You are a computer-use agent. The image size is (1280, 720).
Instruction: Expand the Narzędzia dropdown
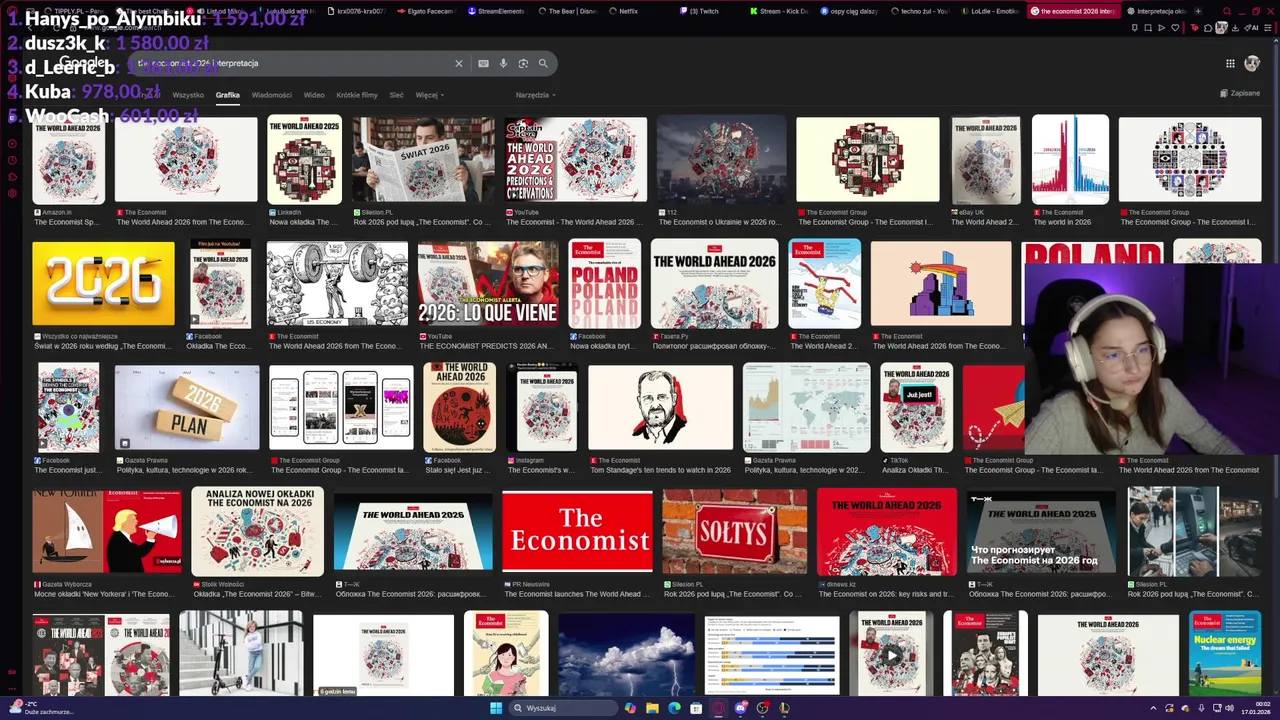click(x=536, y=95)
